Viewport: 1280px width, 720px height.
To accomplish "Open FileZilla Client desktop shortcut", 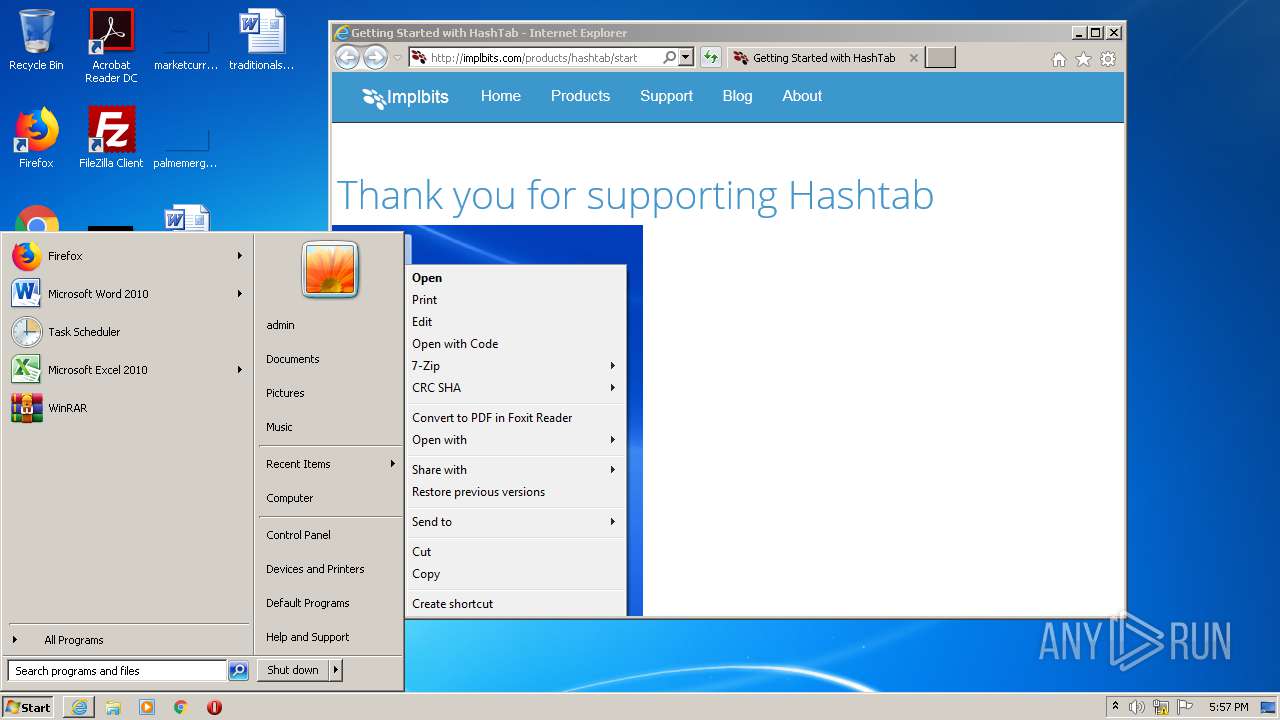I will click(111, 138).
